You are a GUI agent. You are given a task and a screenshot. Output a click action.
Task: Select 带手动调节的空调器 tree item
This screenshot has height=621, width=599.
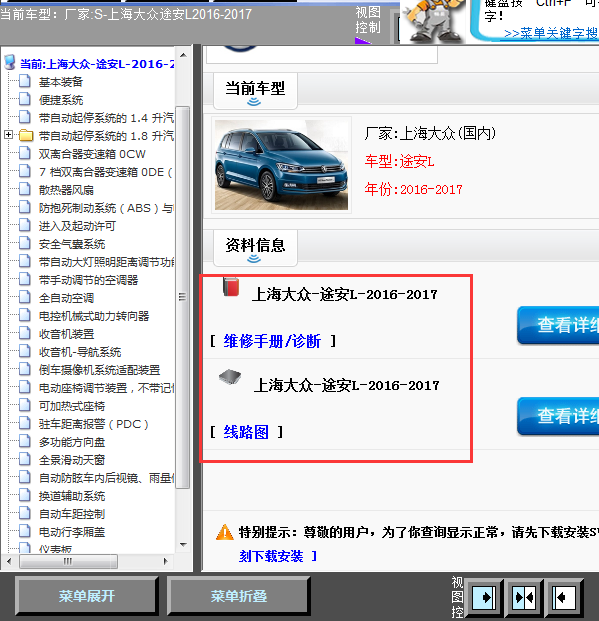point(88,280)
